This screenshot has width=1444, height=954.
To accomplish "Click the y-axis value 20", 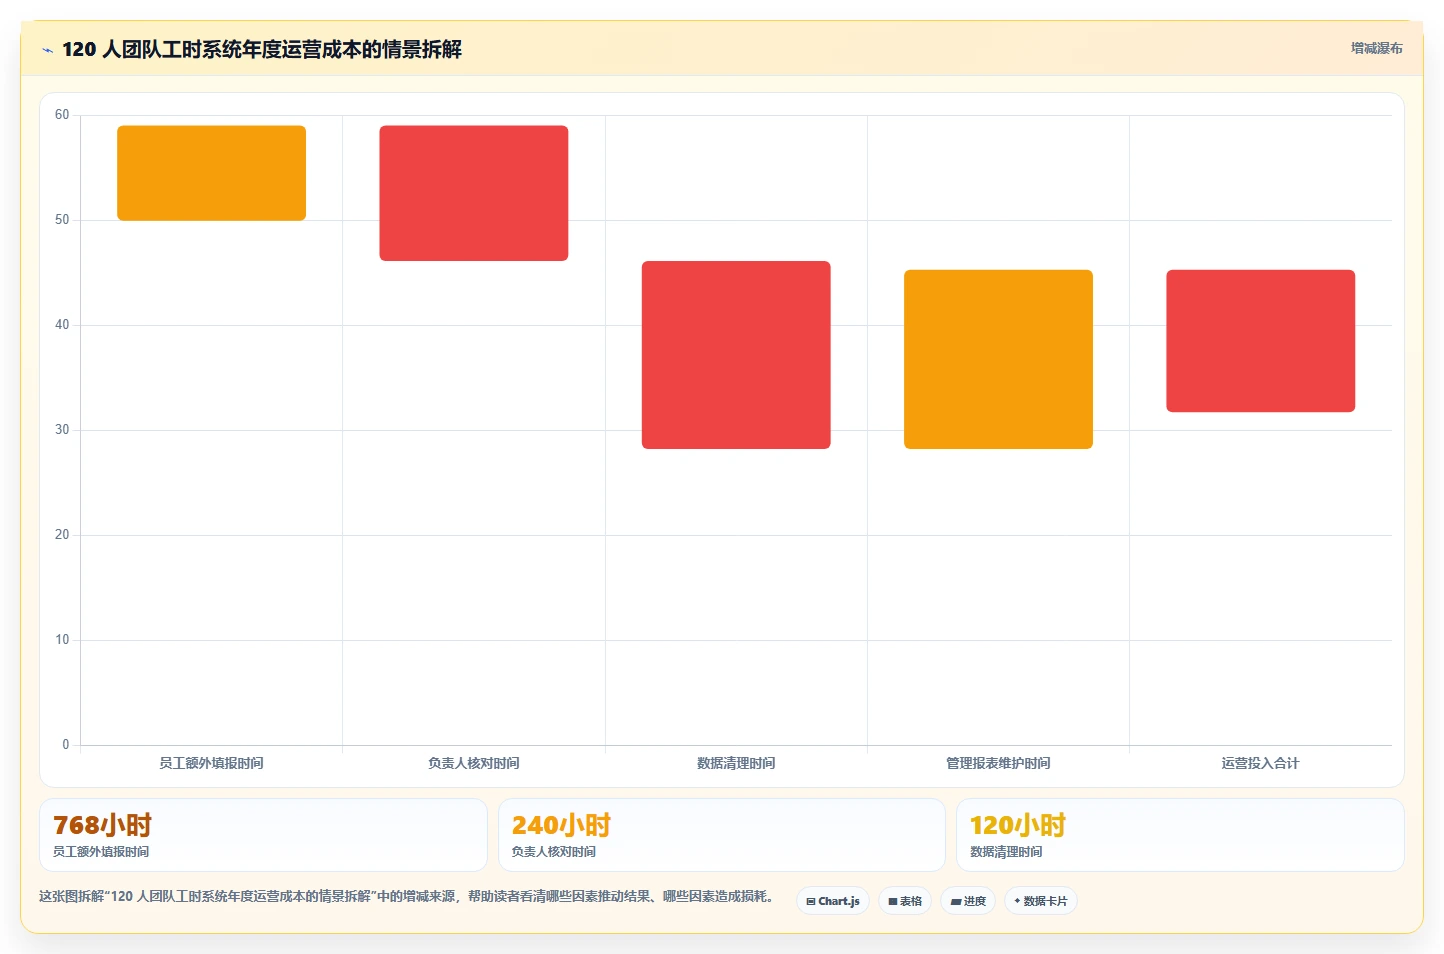I will click(62, 535).
